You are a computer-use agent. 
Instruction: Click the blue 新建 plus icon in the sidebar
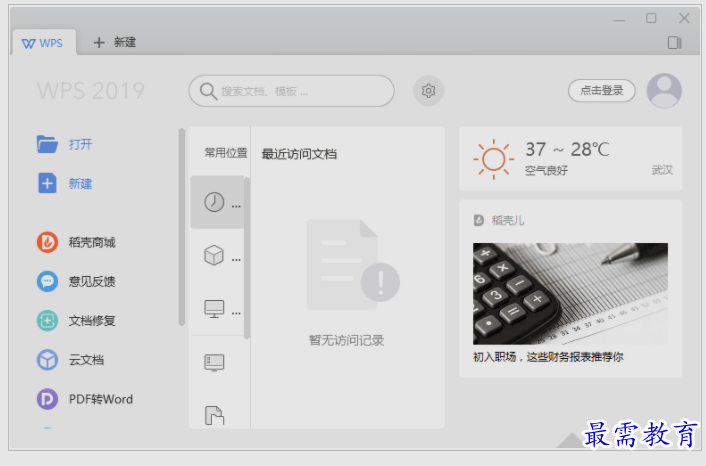click(x=47, y=183)
